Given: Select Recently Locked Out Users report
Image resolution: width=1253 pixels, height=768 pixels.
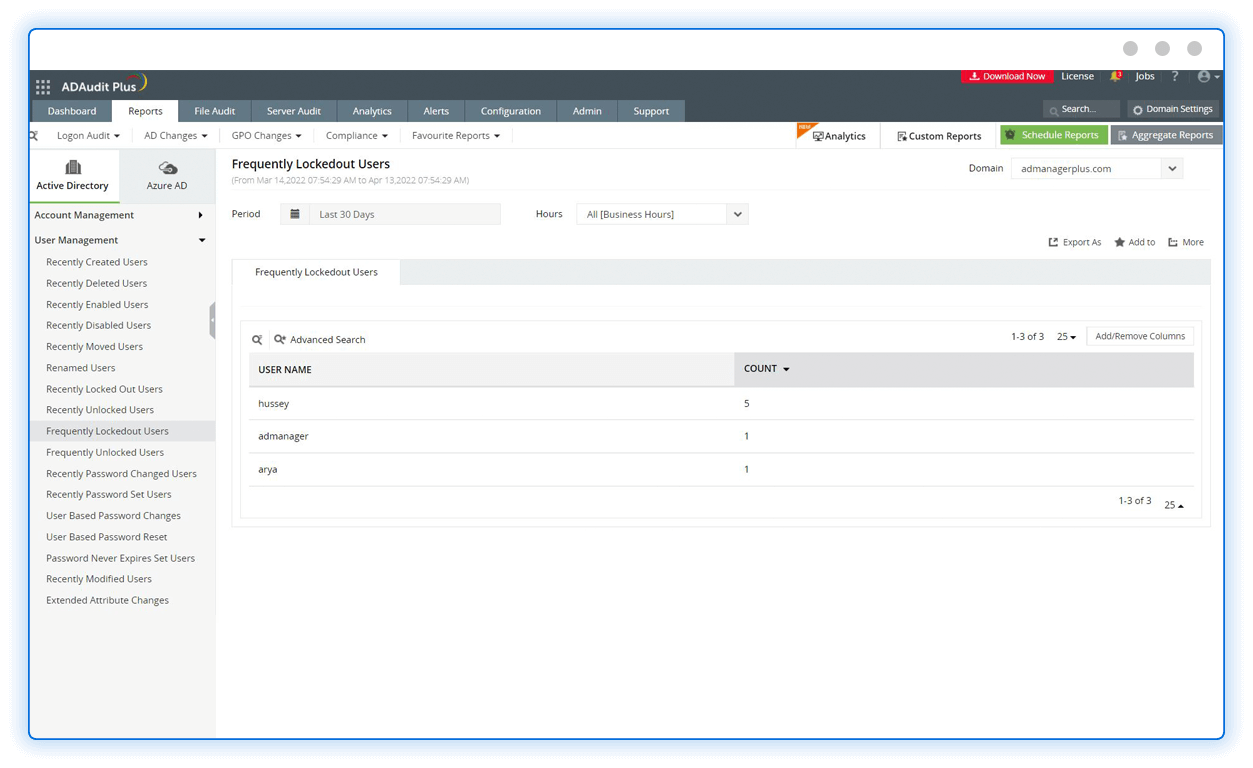Looking at the screenshot, I should 102,388.
